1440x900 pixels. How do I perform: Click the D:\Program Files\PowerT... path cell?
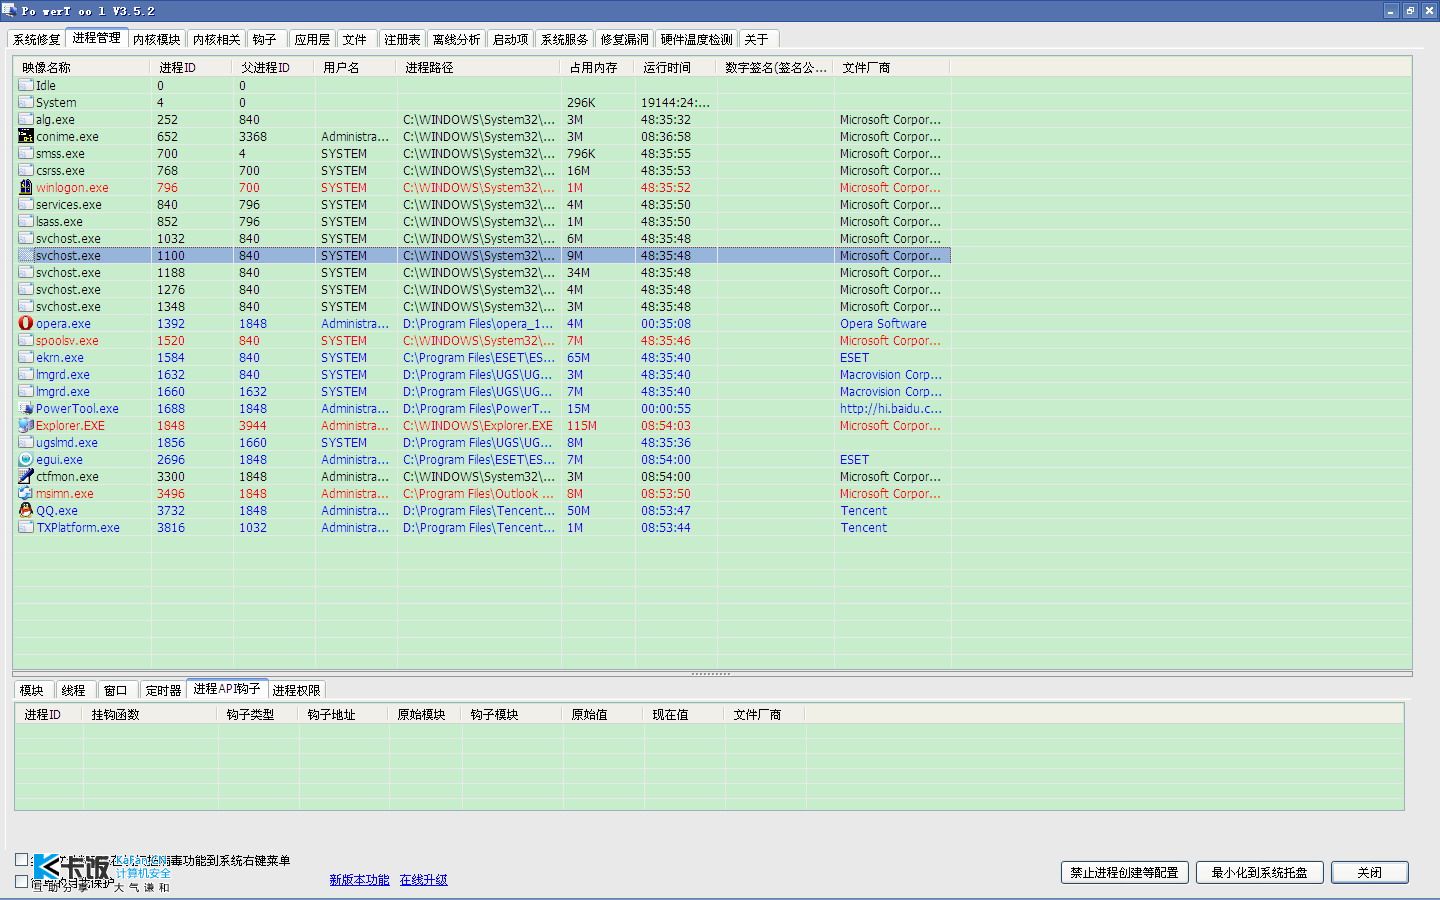click(x=477, y=408)
